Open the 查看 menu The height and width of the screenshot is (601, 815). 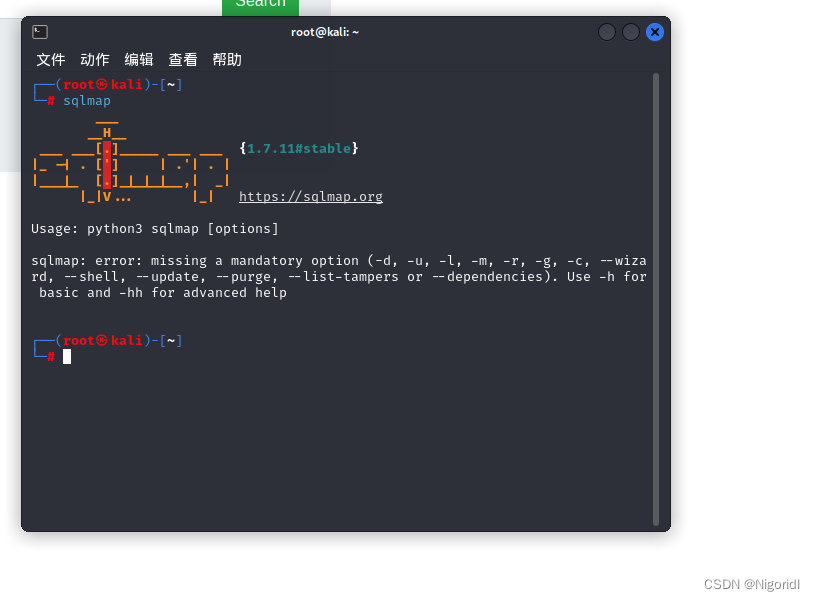point(183,60)
